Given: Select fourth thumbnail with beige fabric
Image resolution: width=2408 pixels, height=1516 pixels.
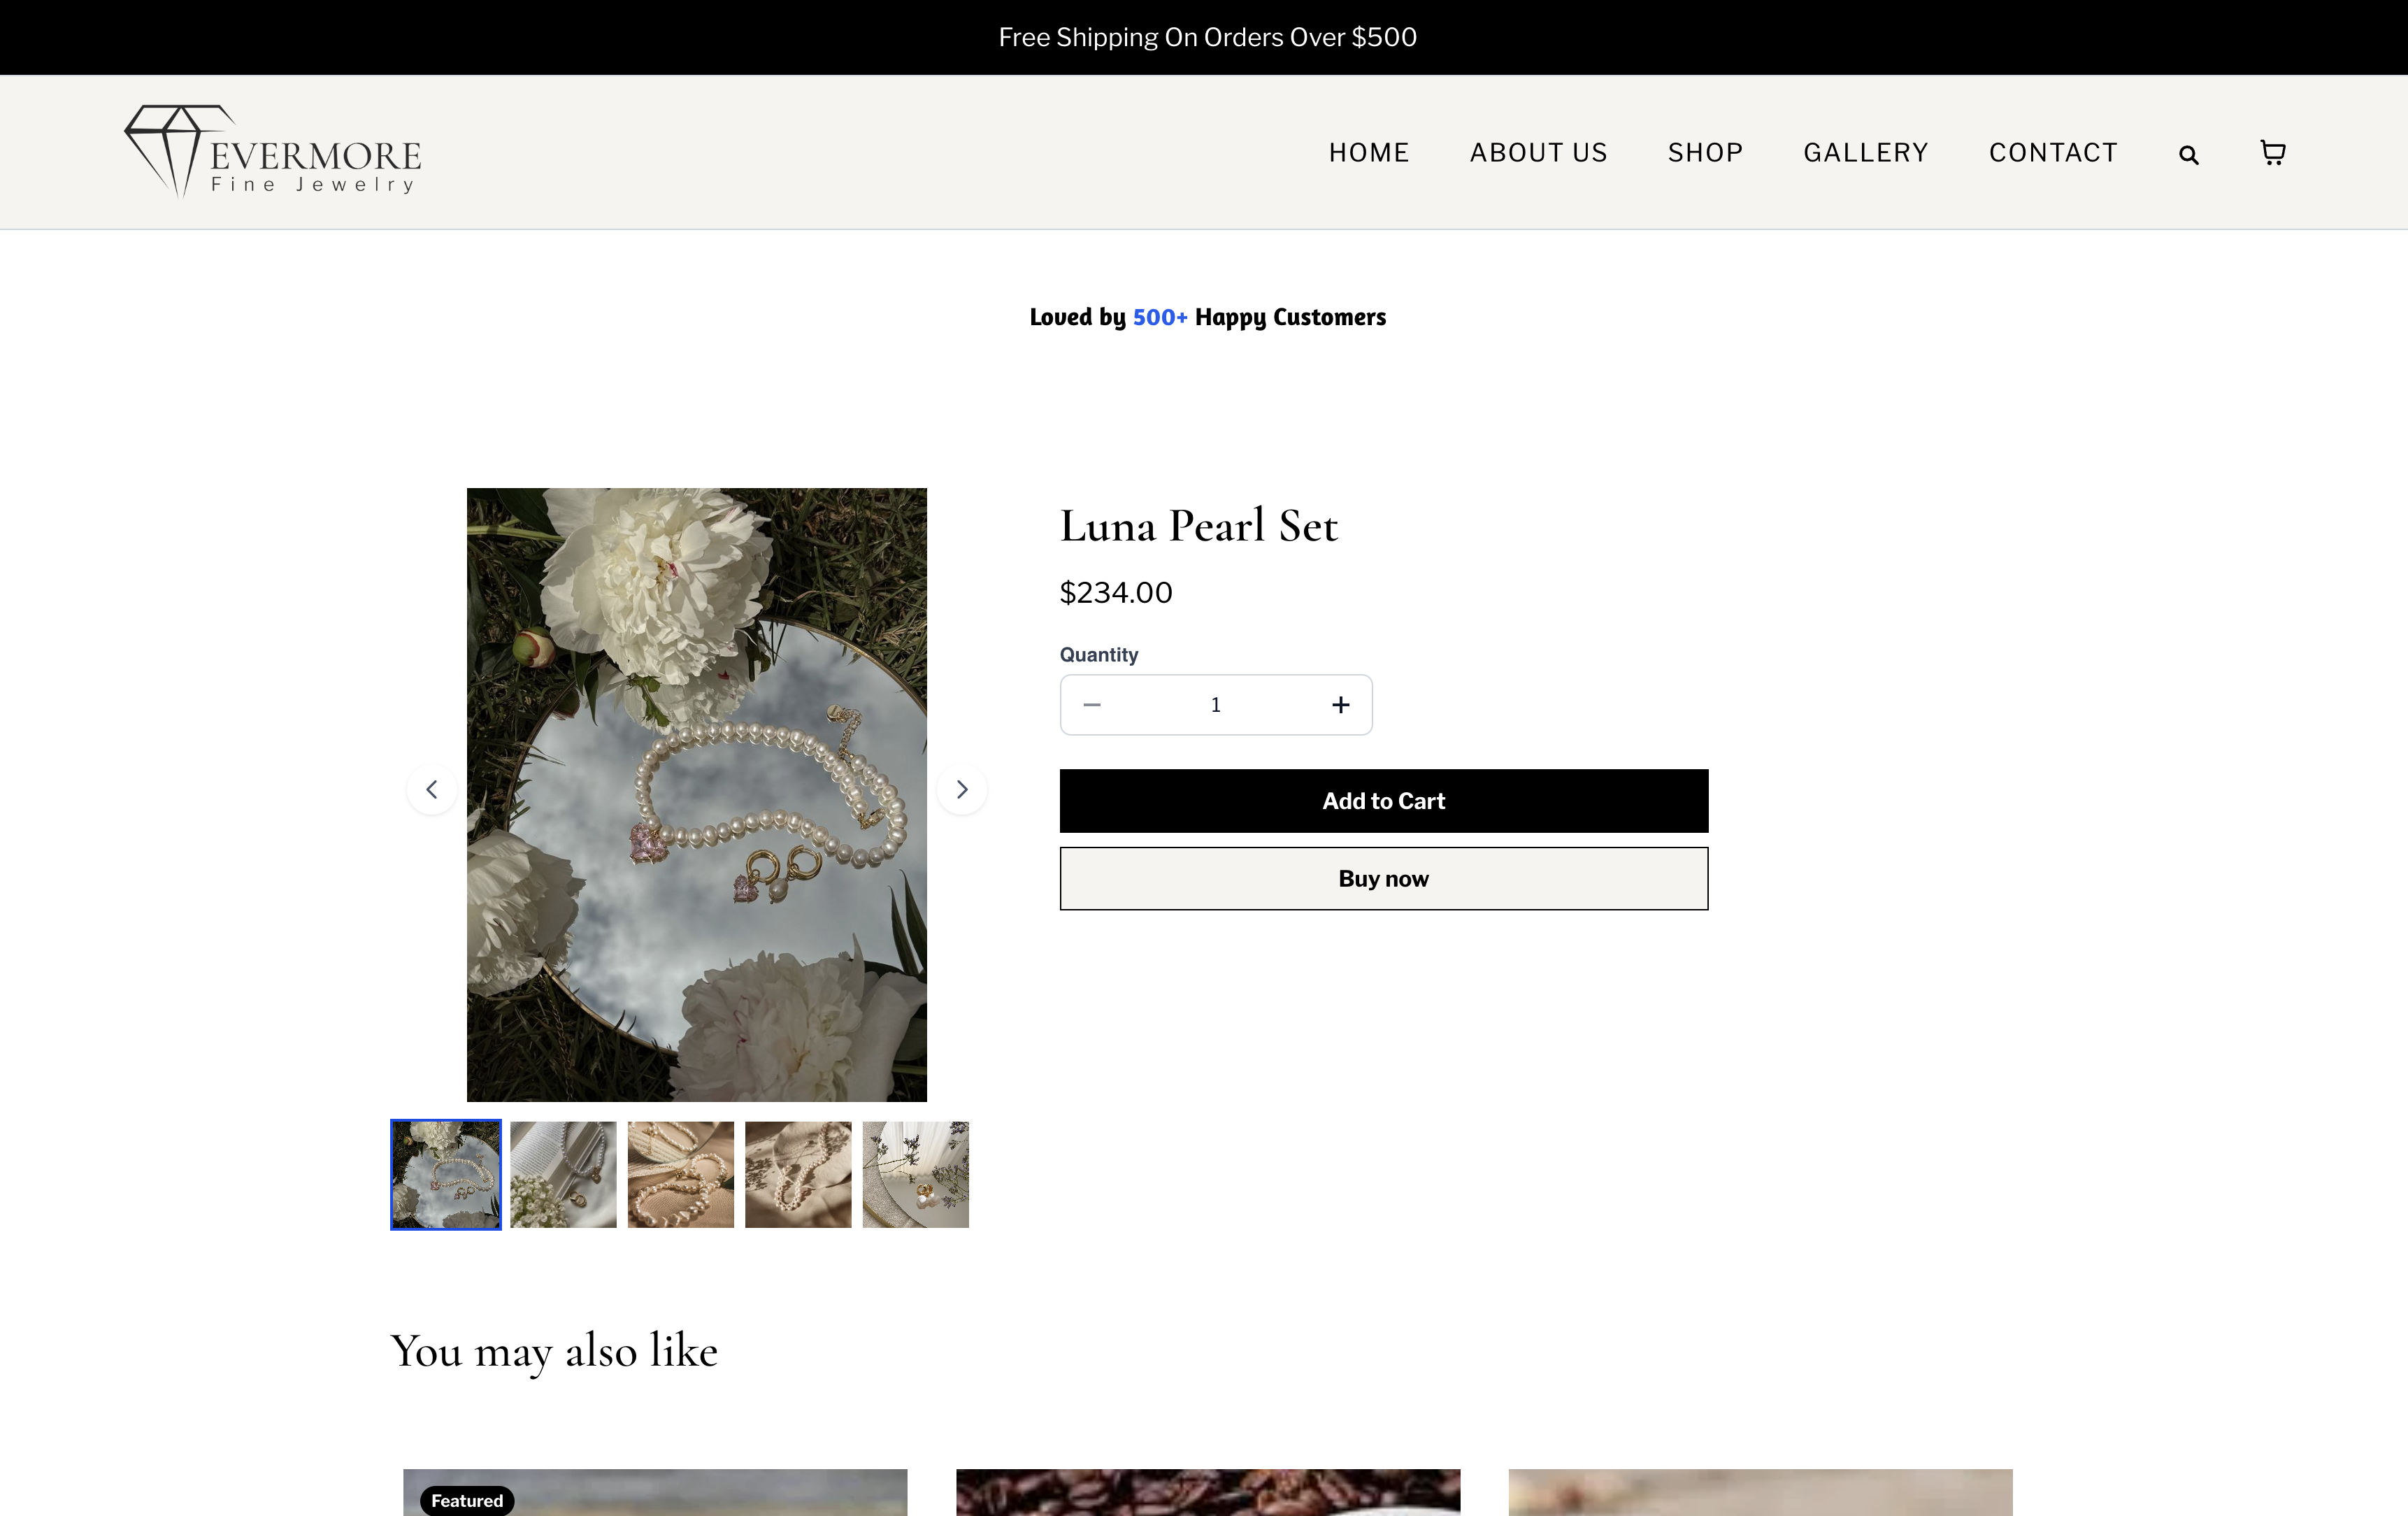Looking at the screenshot, I should 798,1175.
